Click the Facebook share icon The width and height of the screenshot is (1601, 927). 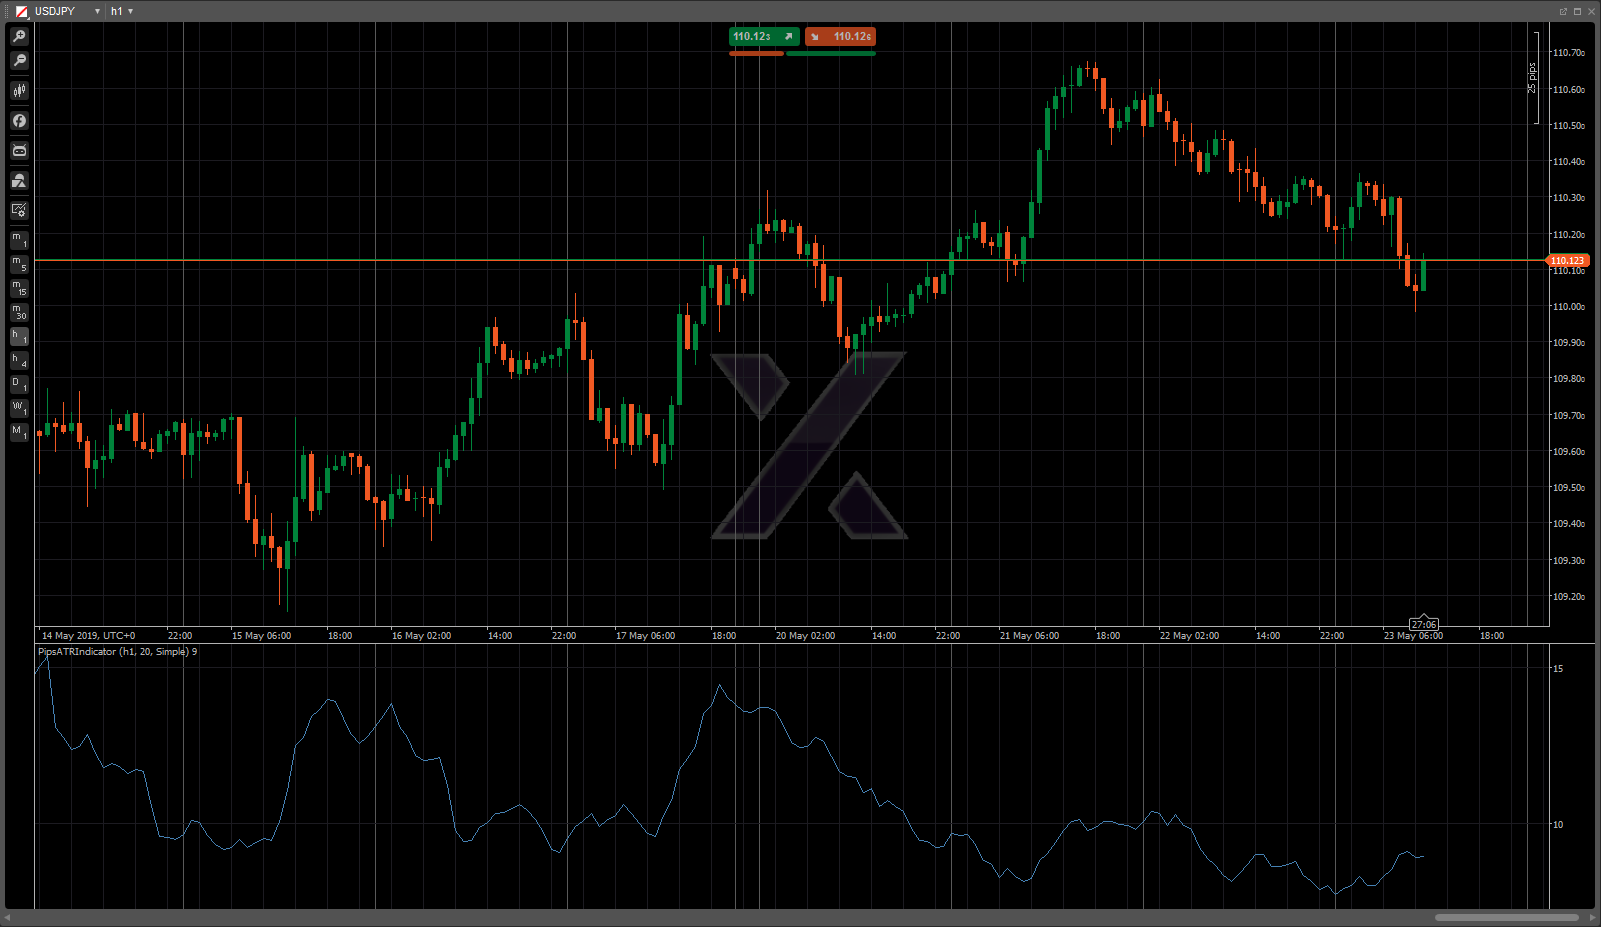tap(19, 121)
